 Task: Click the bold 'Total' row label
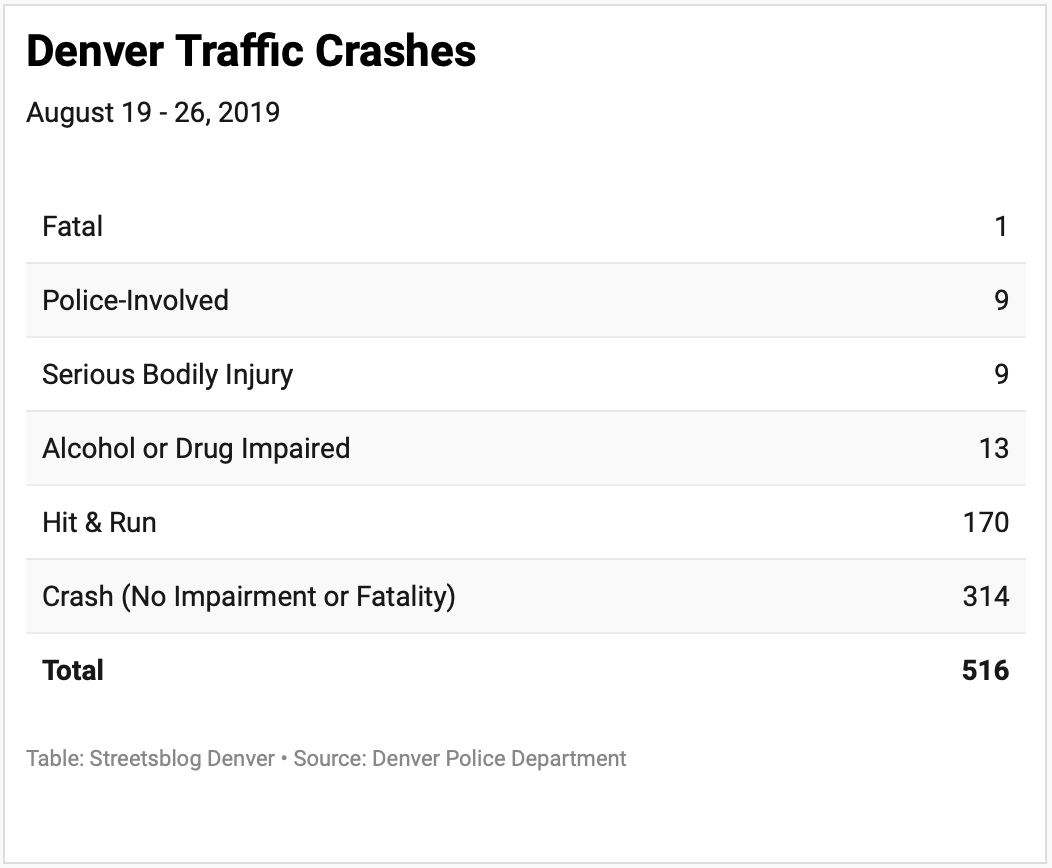[x=73, y=670]
